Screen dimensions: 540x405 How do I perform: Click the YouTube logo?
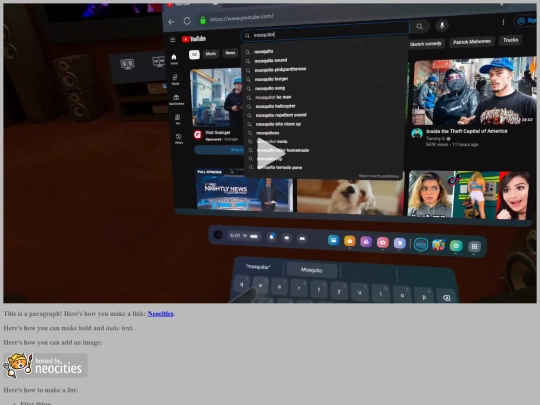tap(194, 39)
